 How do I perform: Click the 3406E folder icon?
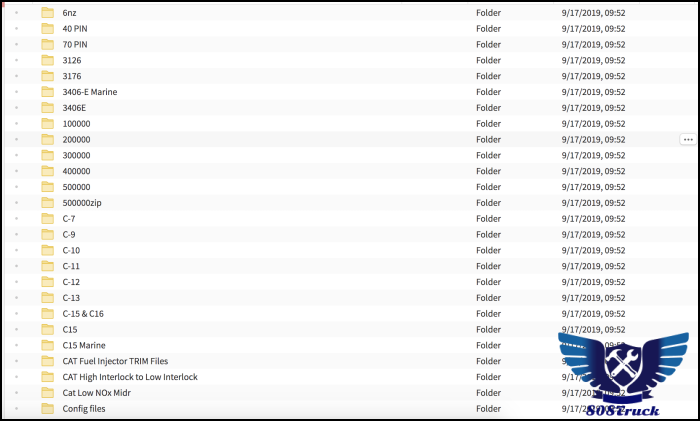[47, 108]
